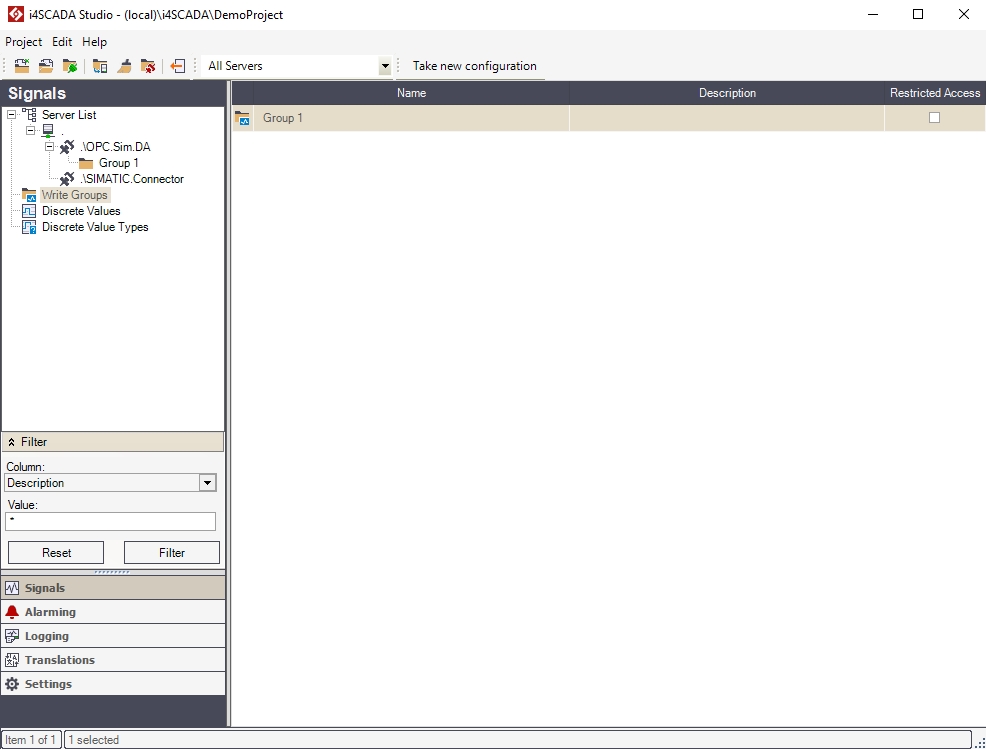The image size is (986, 749).
Task: Collapse the OPC.Sim.DA connector node
Action: click(49, 146)
